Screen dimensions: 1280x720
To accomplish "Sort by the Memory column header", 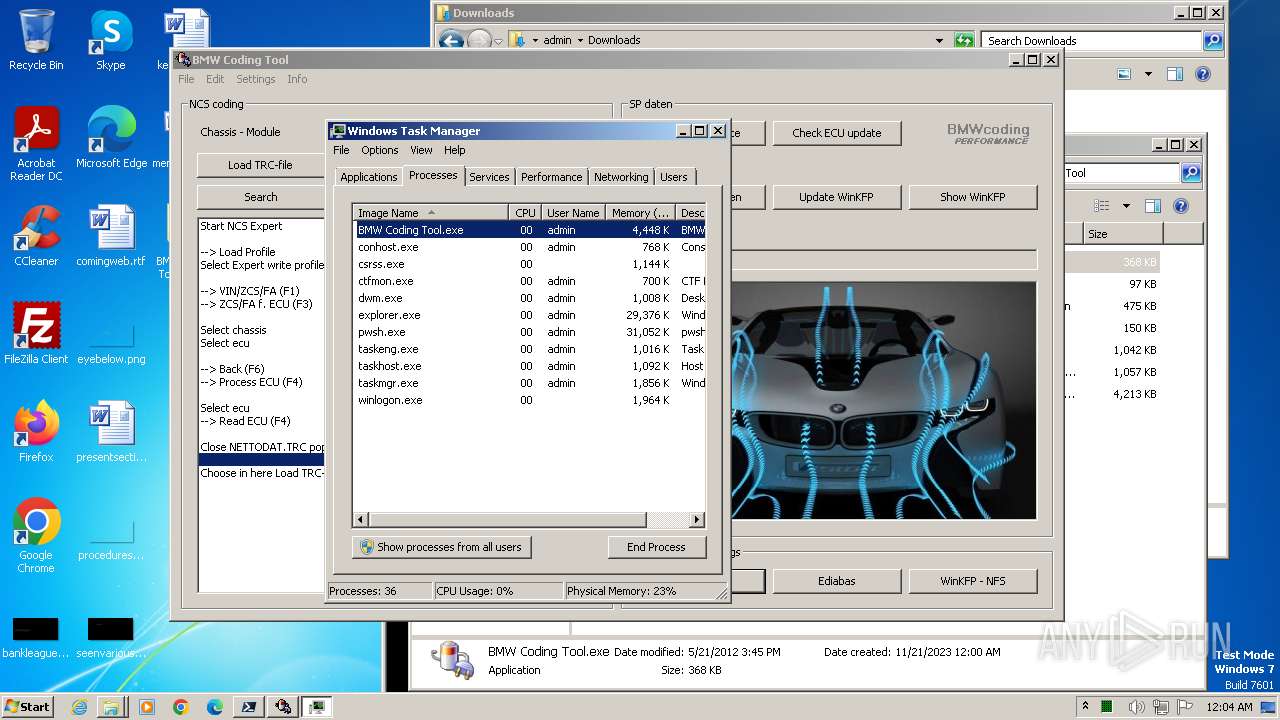I will point(640,213).
